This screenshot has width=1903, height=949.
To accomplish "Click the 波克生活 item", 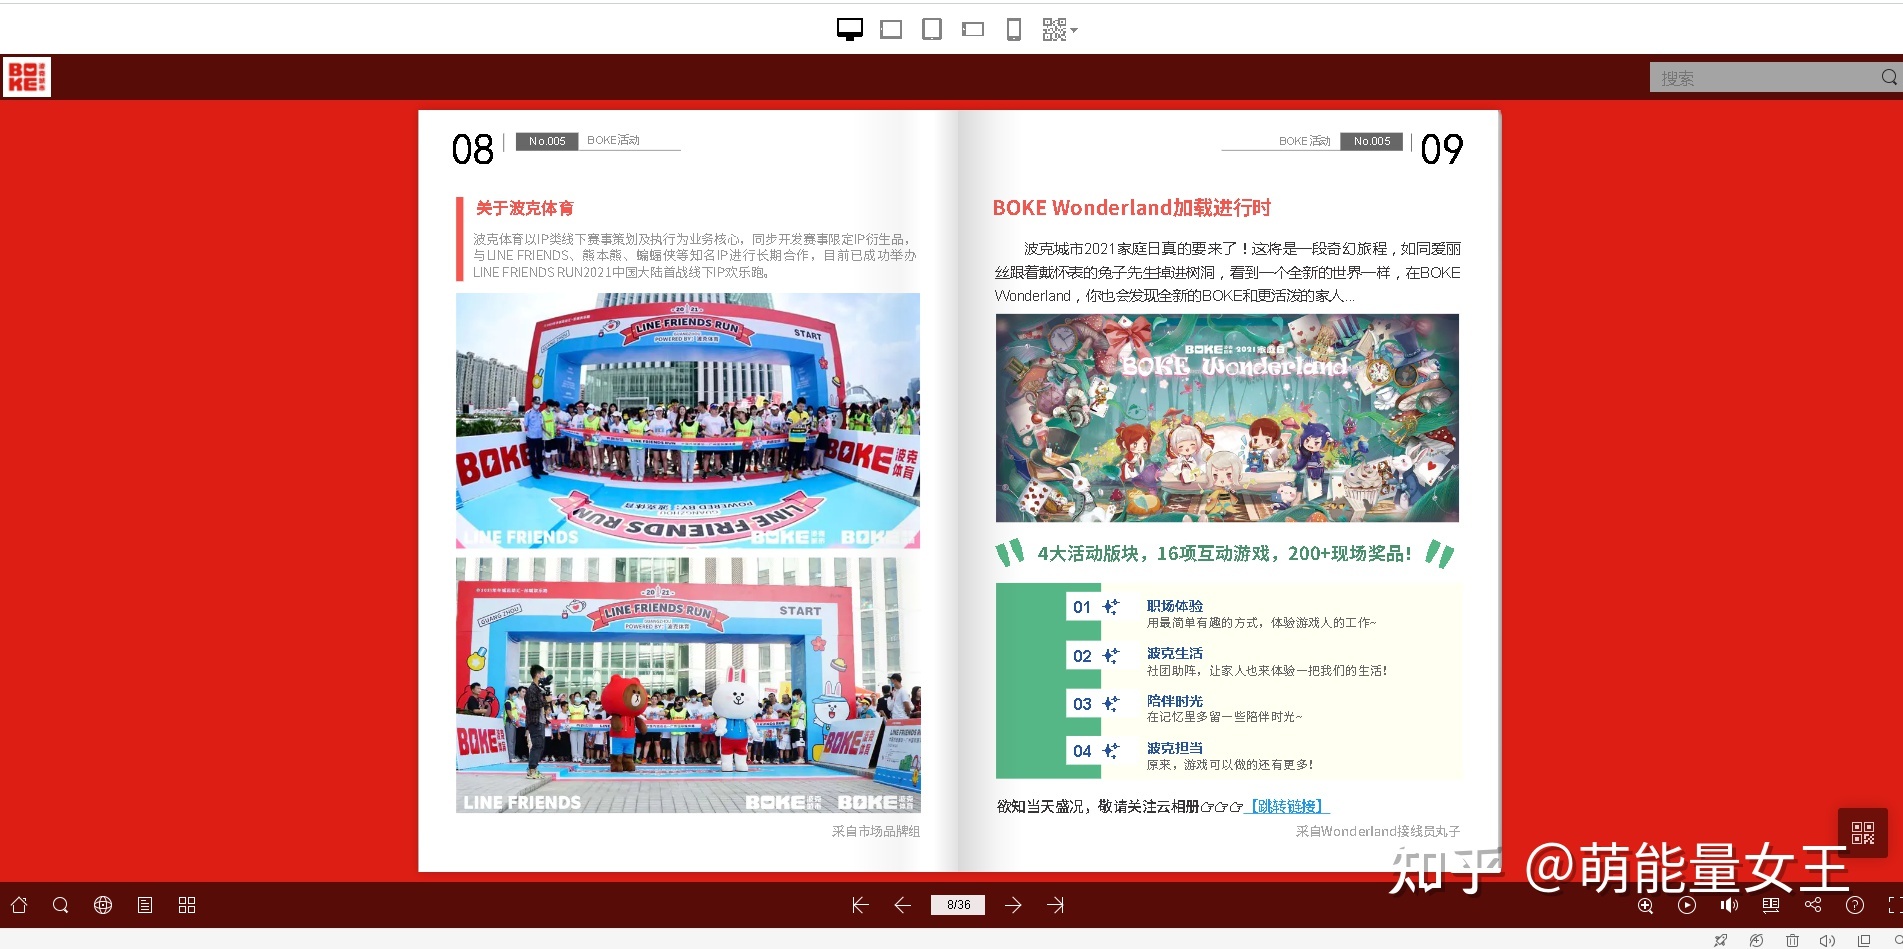I will (1175, 653).
